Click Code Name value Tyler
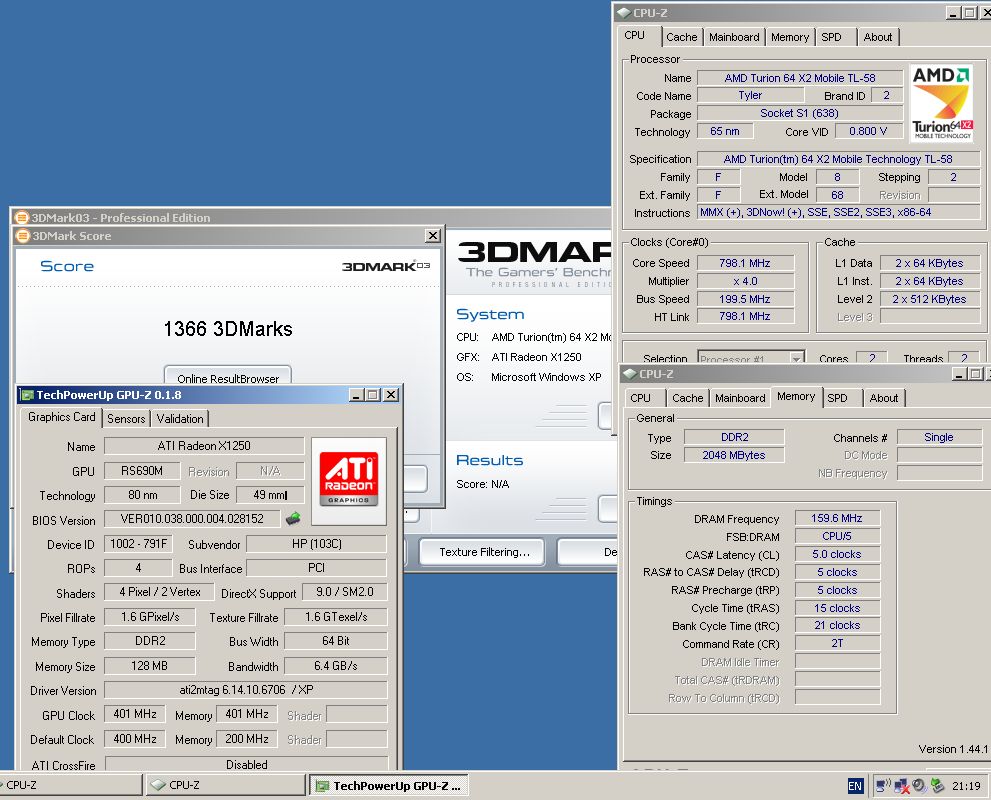The width and height of the screenshot is (991, 800). coord(750,95)
